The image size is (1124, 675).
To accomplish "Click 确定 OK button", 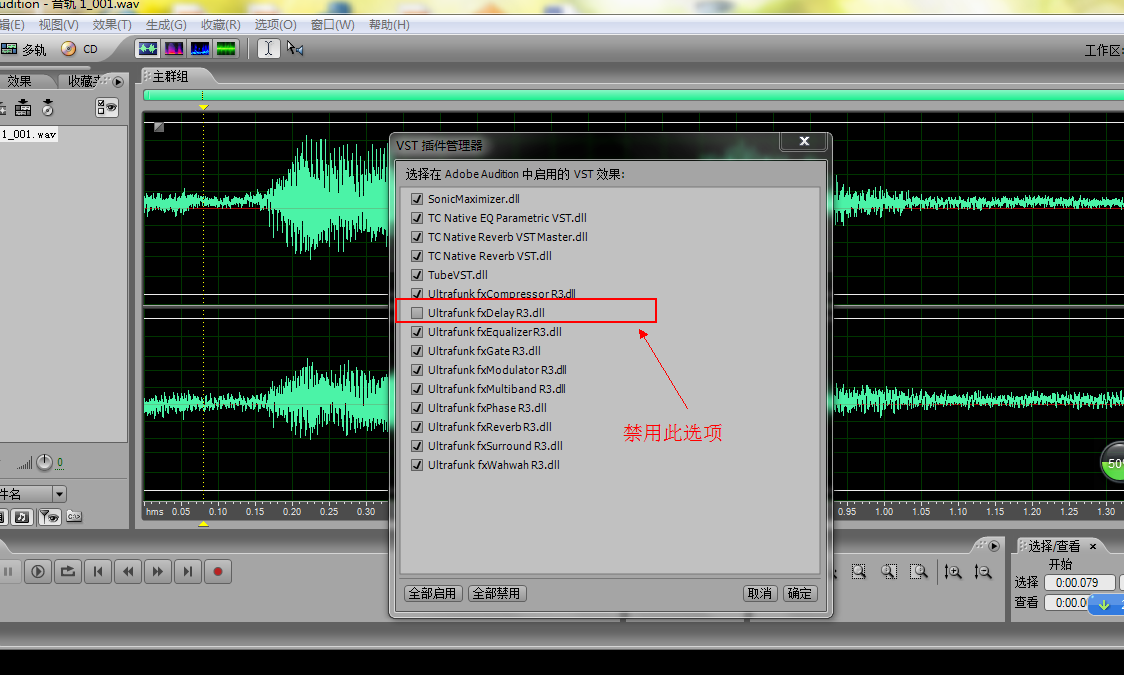I will point(799,593).
